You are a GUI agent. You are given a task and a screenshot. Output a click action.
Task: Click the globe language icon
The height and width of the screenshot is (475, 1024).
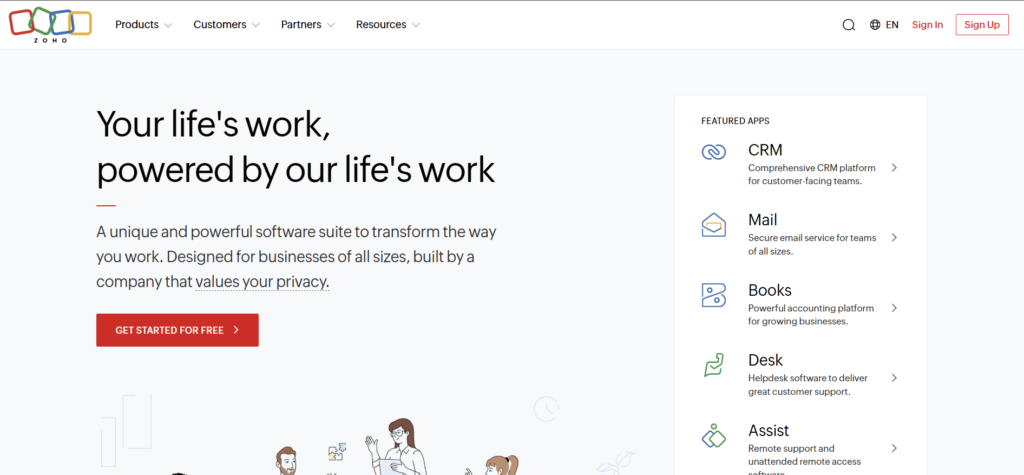click(x=875, y=25)
